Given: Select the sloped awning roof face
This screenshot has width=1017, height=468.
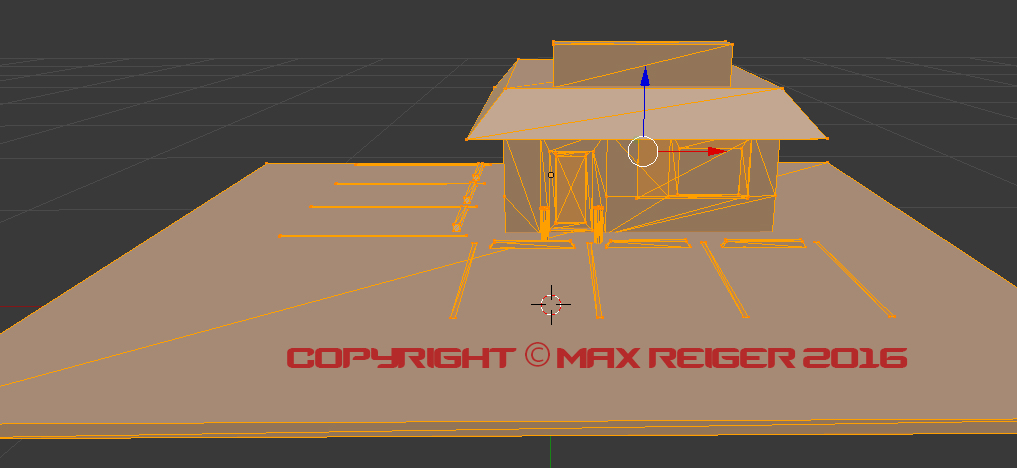Looking at the screenshot, I should [647, 114].
